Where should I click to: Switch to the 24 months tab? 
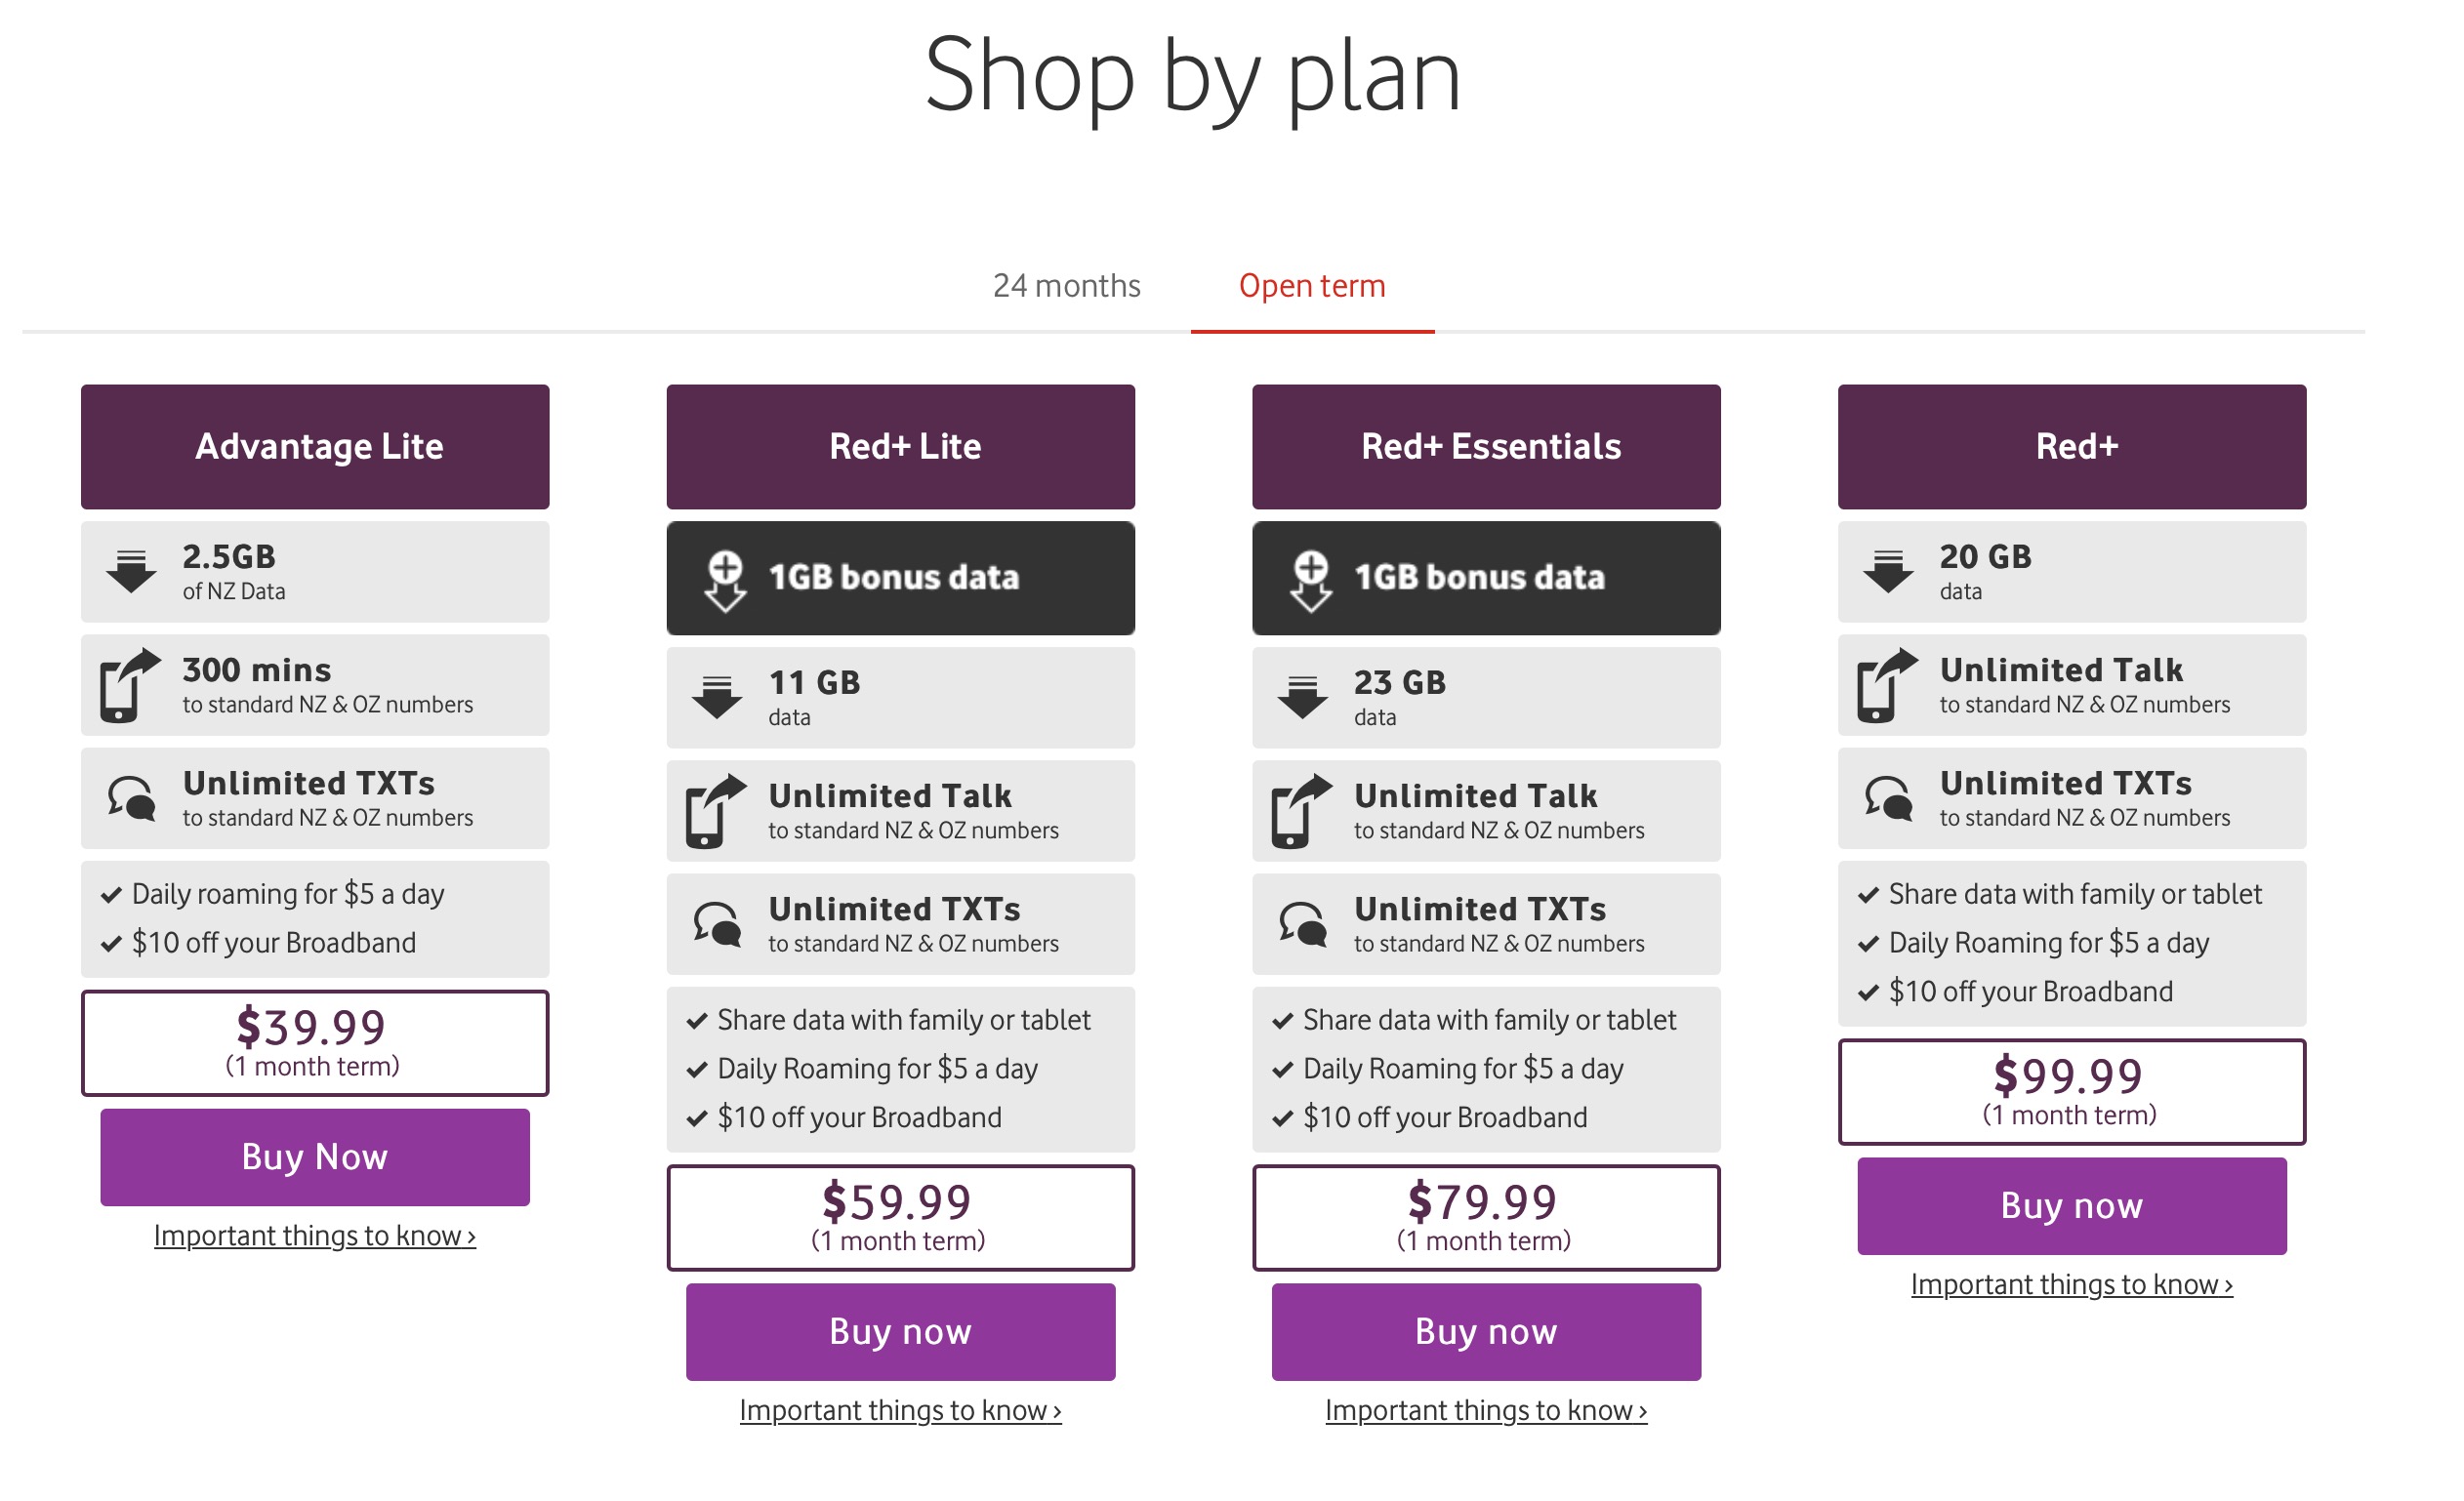[1066, 286]
